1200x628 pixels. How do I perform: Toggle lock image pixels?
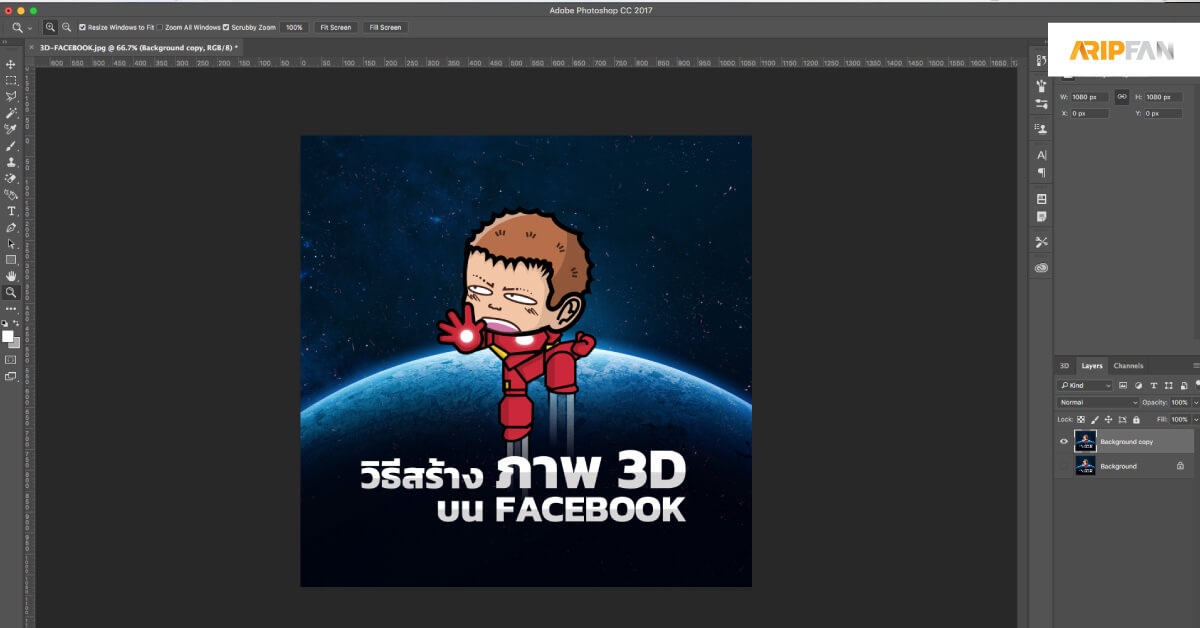point(1094,419)
